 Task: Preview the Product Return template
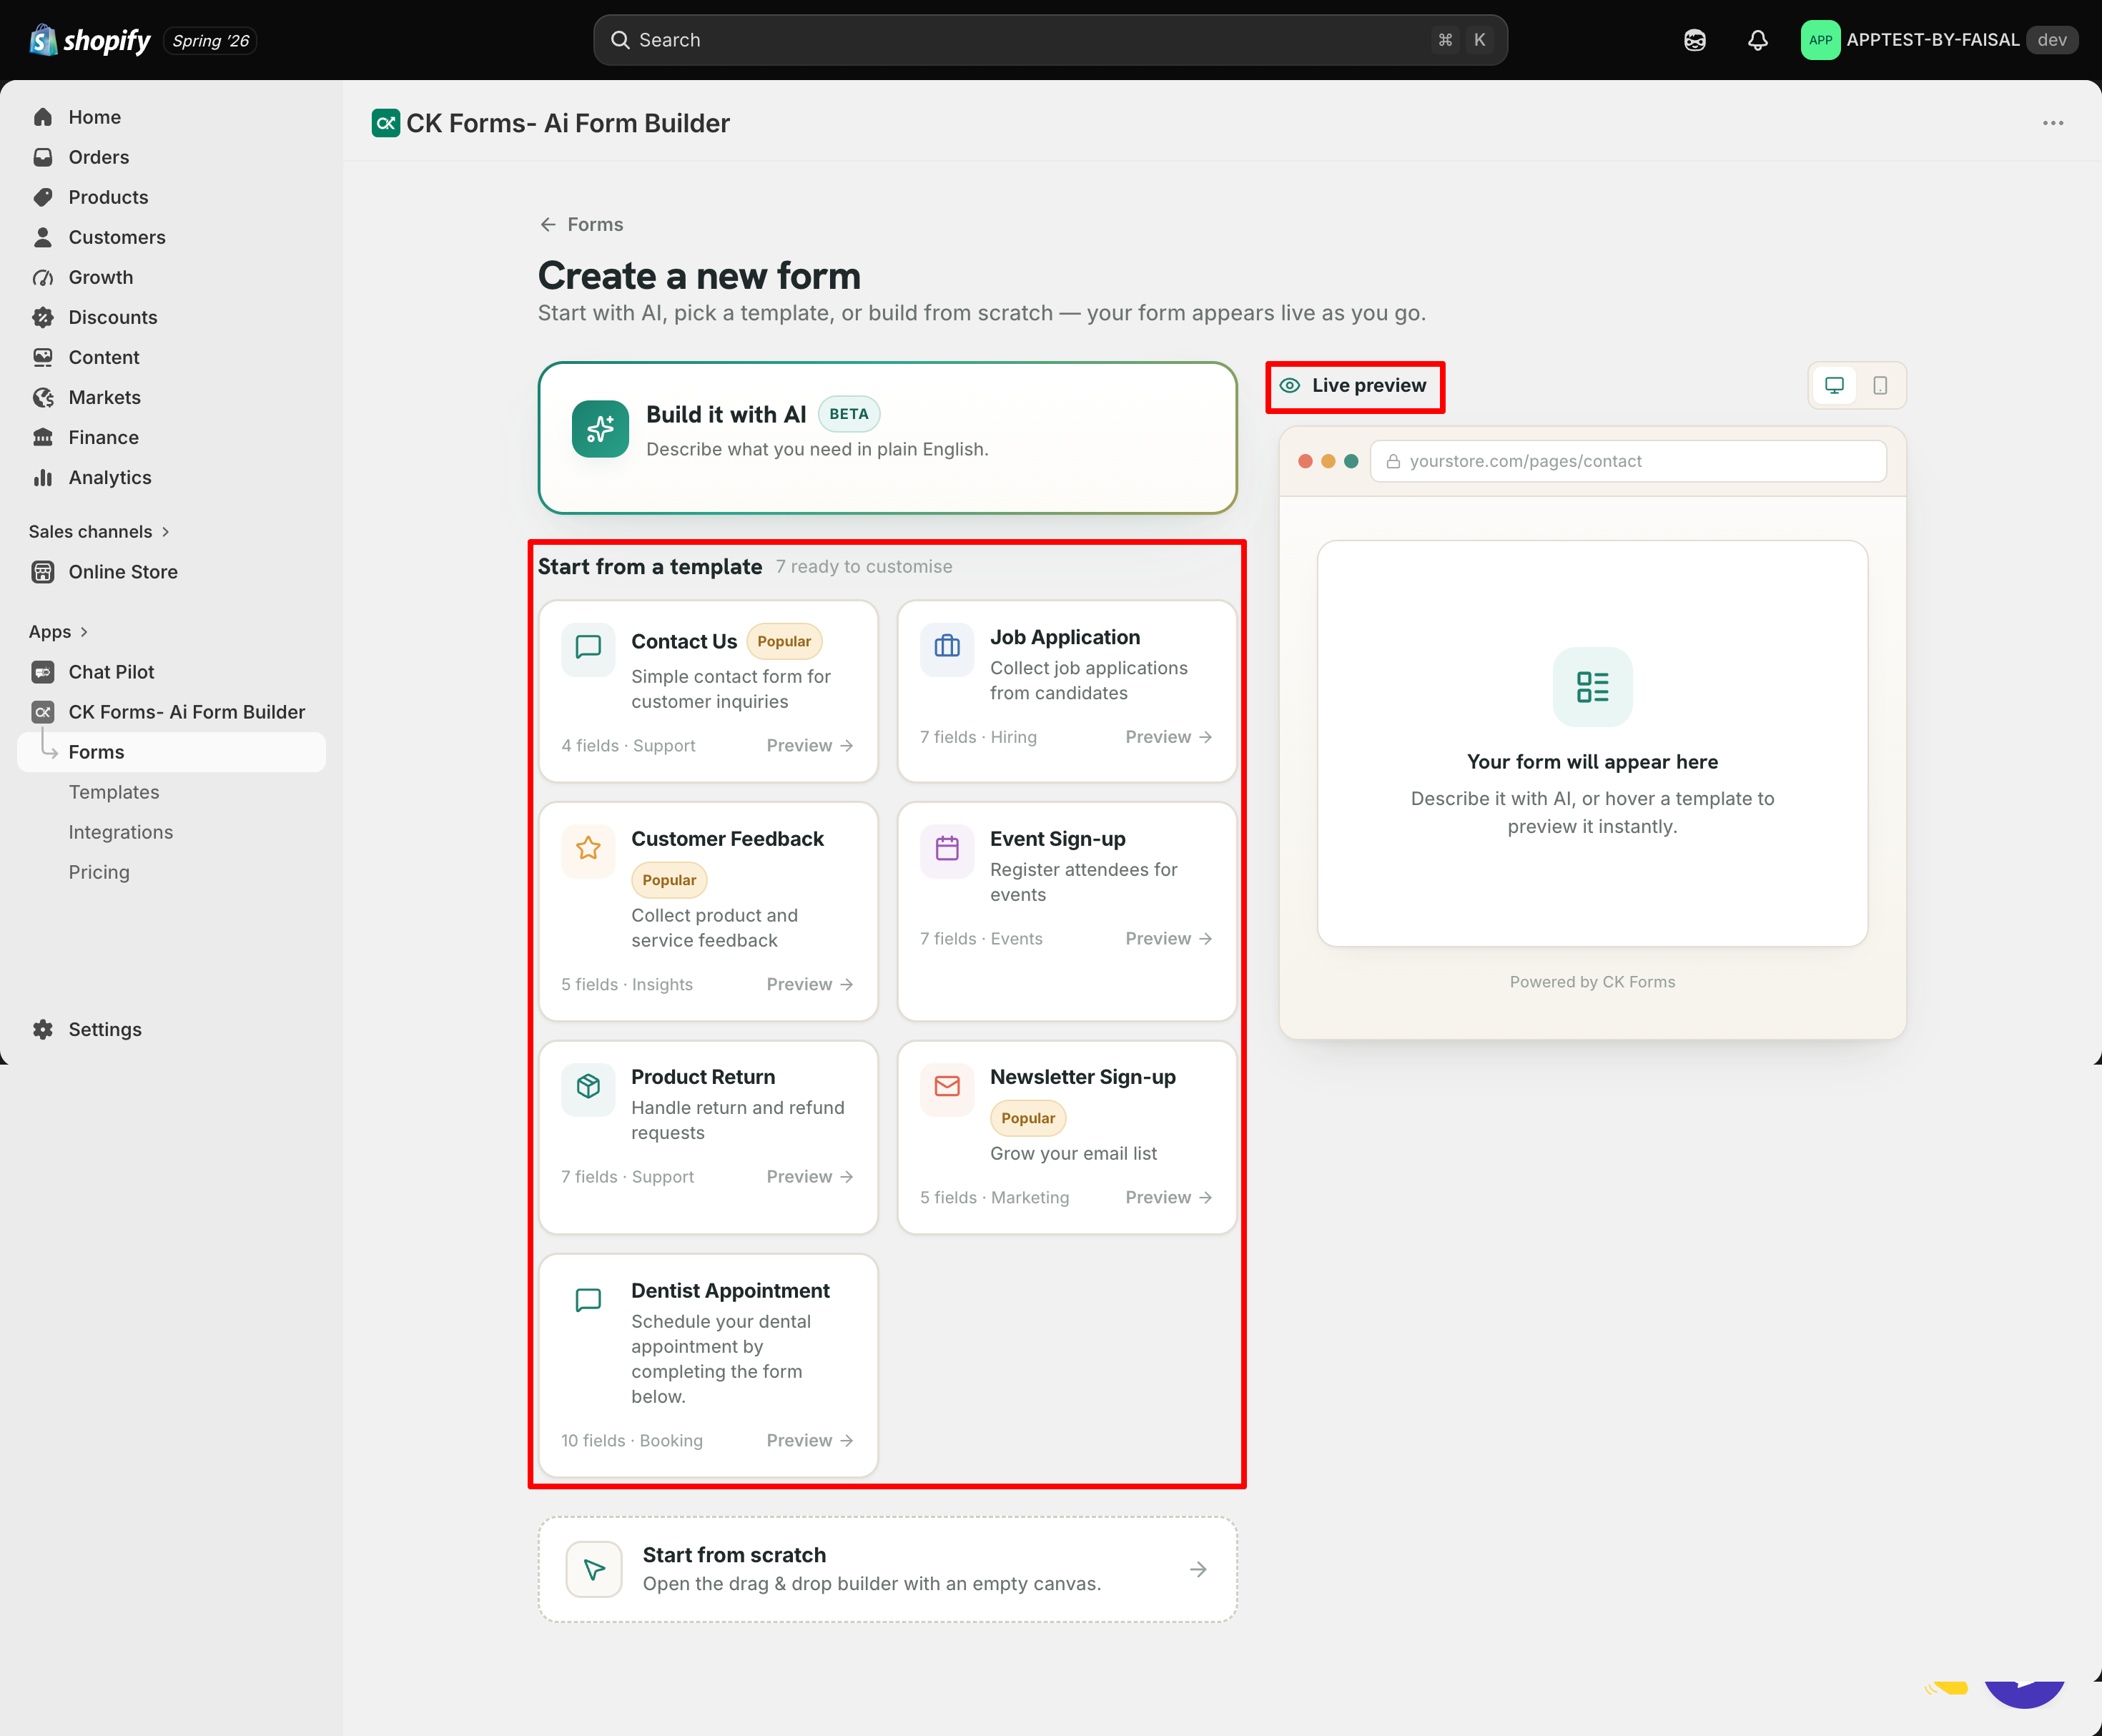click(810, 1177)
